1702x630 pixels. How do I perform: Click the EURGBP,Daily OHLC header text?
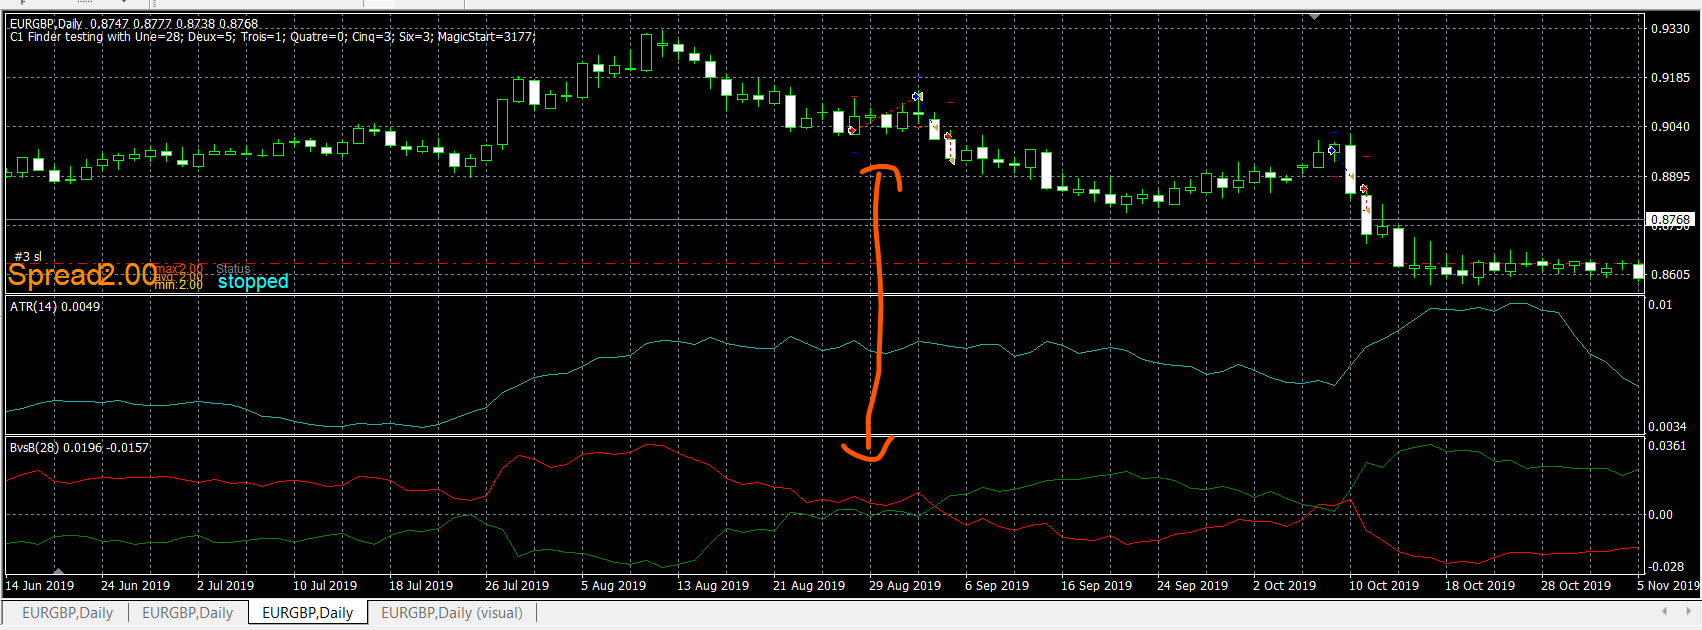[134, 23]
